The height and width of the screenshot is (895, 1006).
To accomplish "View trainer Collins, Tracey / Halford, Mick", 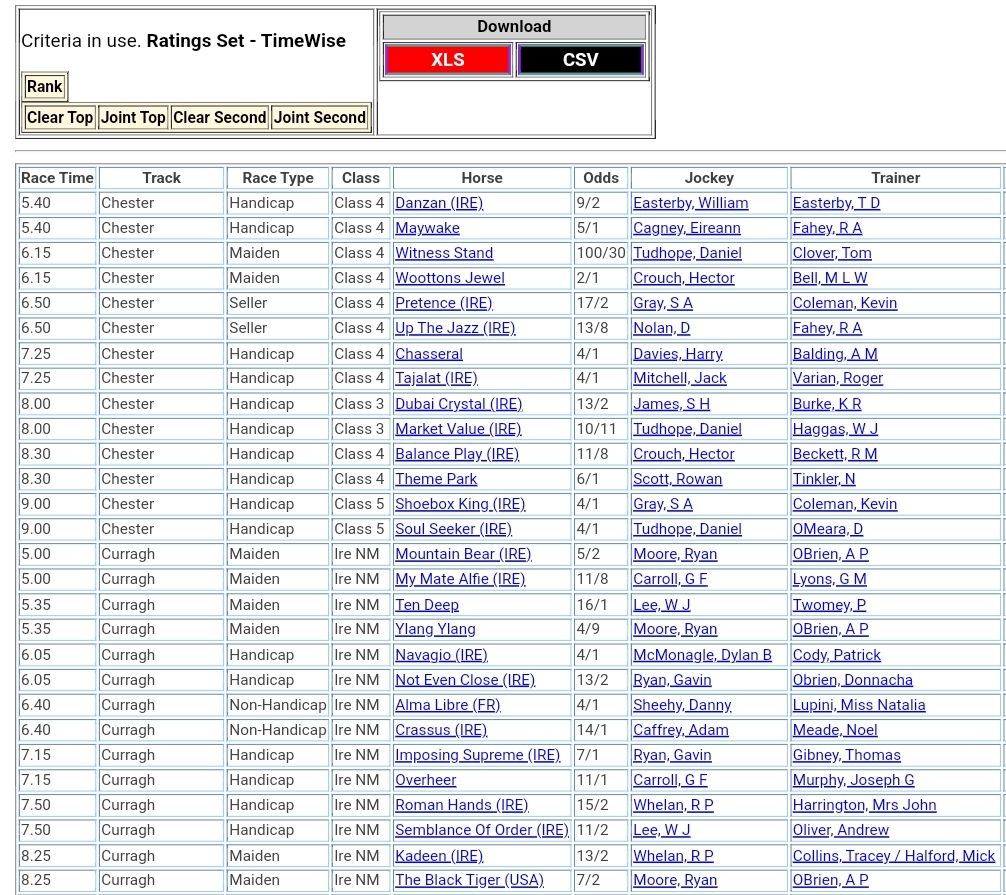I will click(x=894, y=856).
